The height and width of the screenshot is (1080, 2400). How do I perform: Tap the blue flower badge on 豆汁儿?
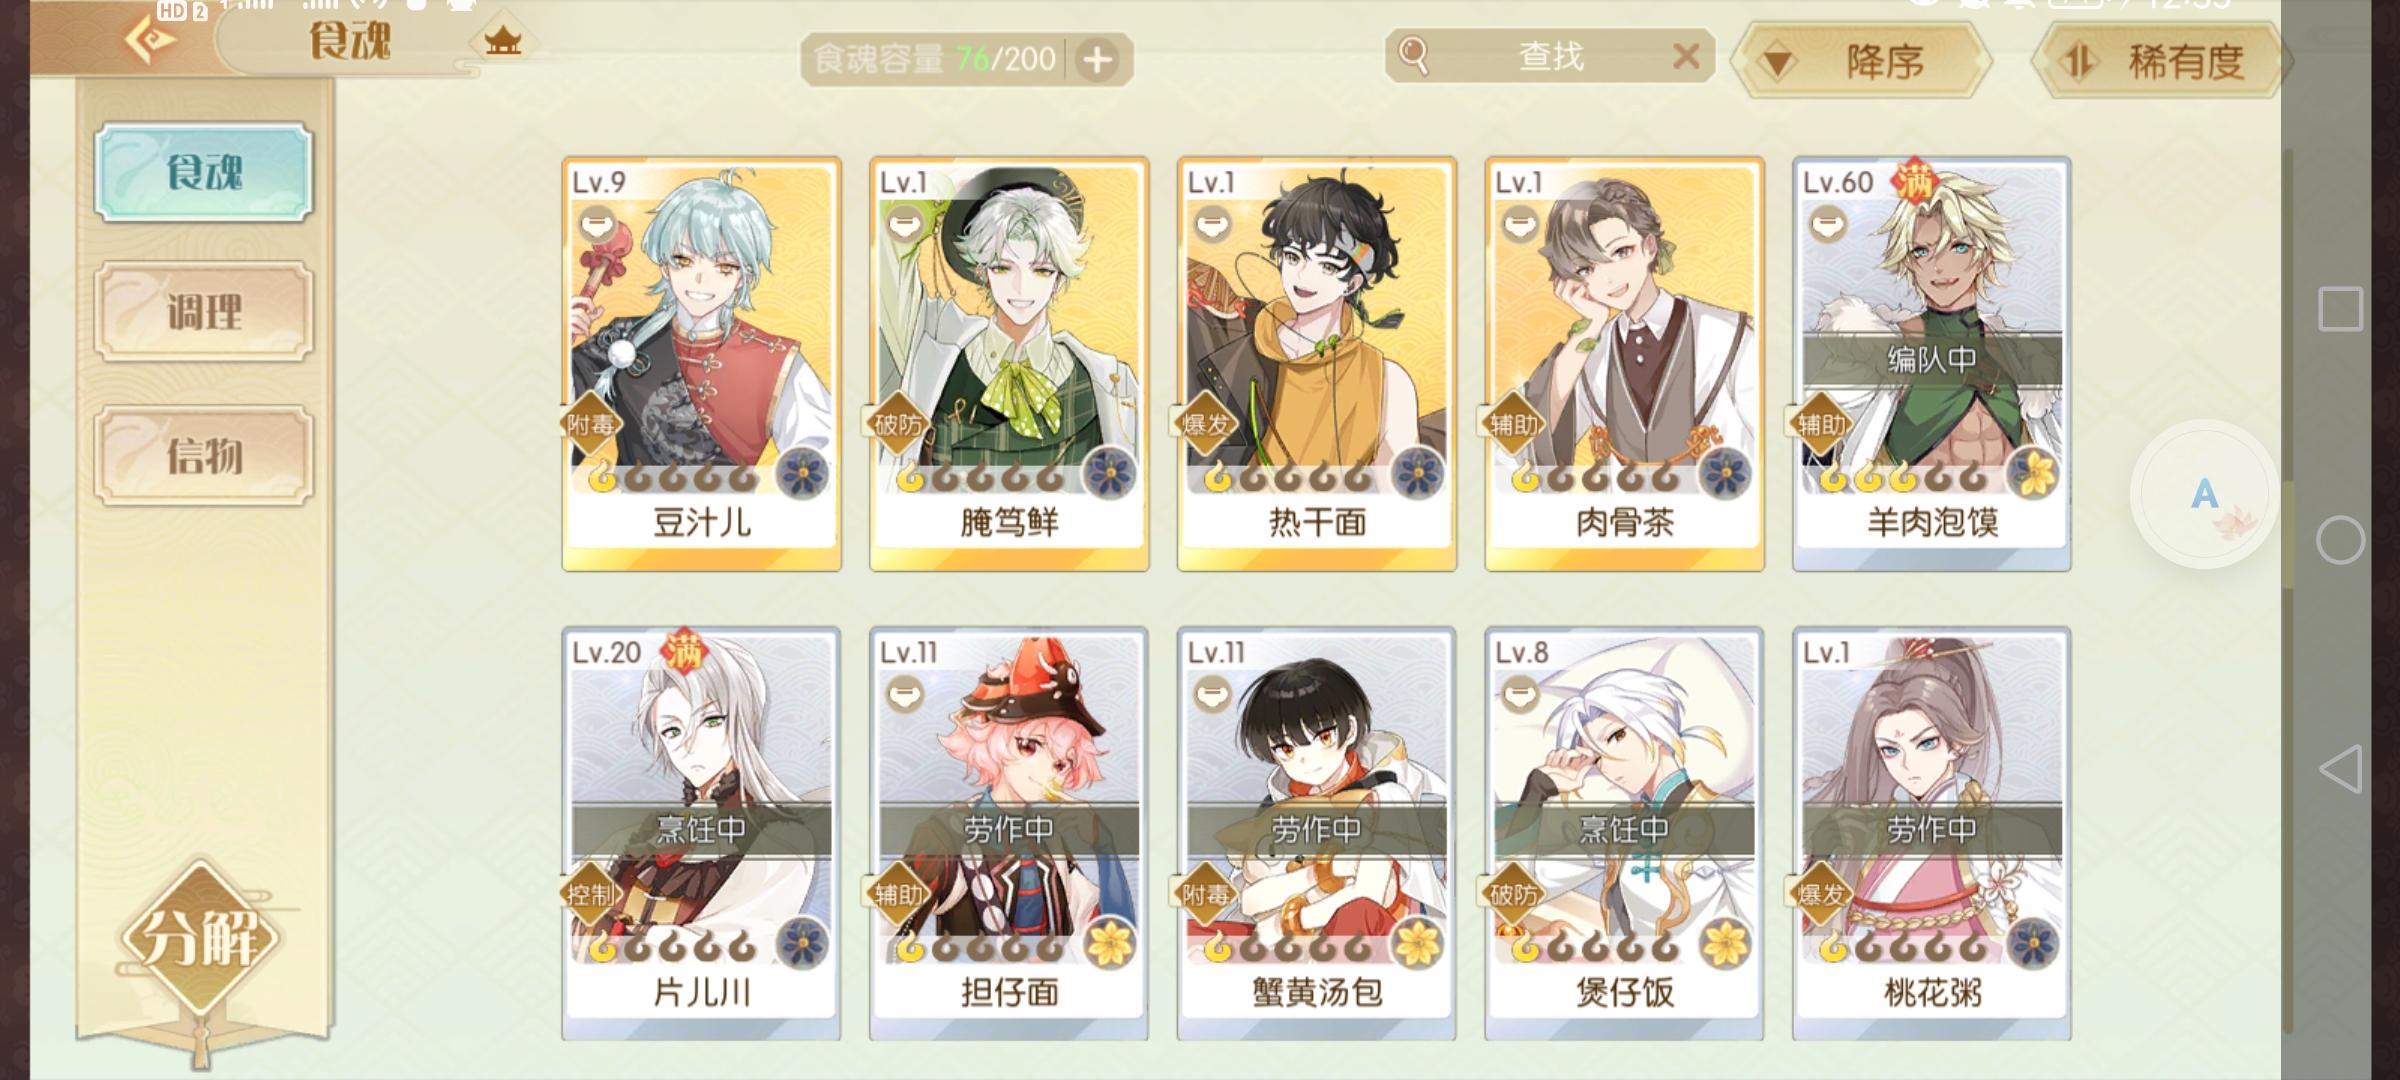pos(802,472)
